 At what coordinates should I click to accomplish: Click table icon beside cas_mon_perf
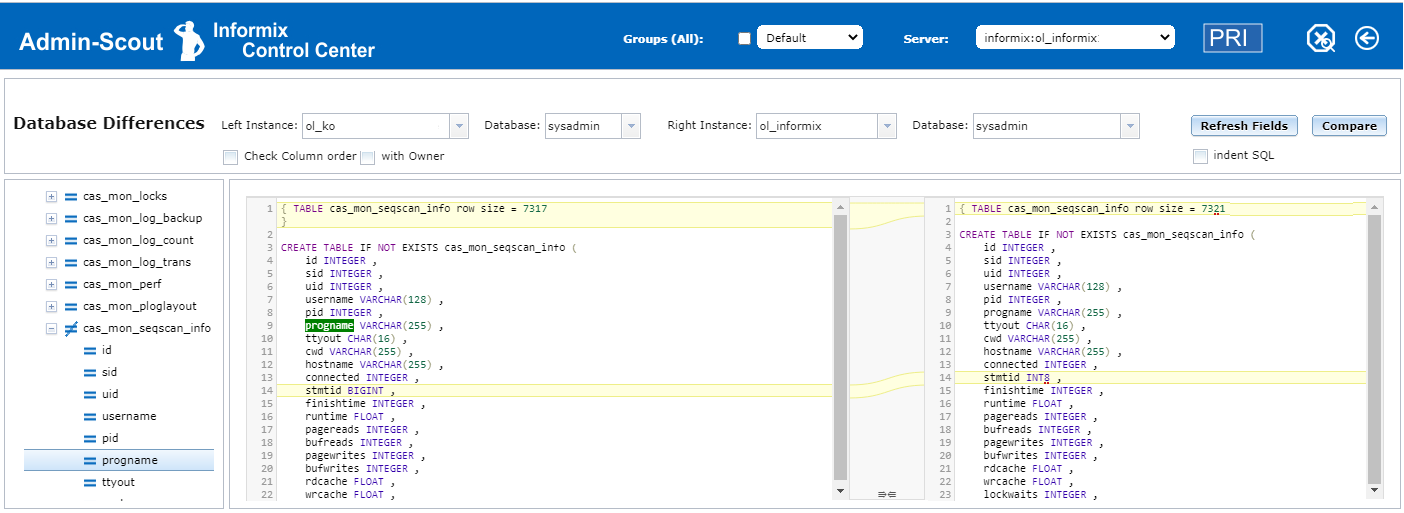point(71,284)
